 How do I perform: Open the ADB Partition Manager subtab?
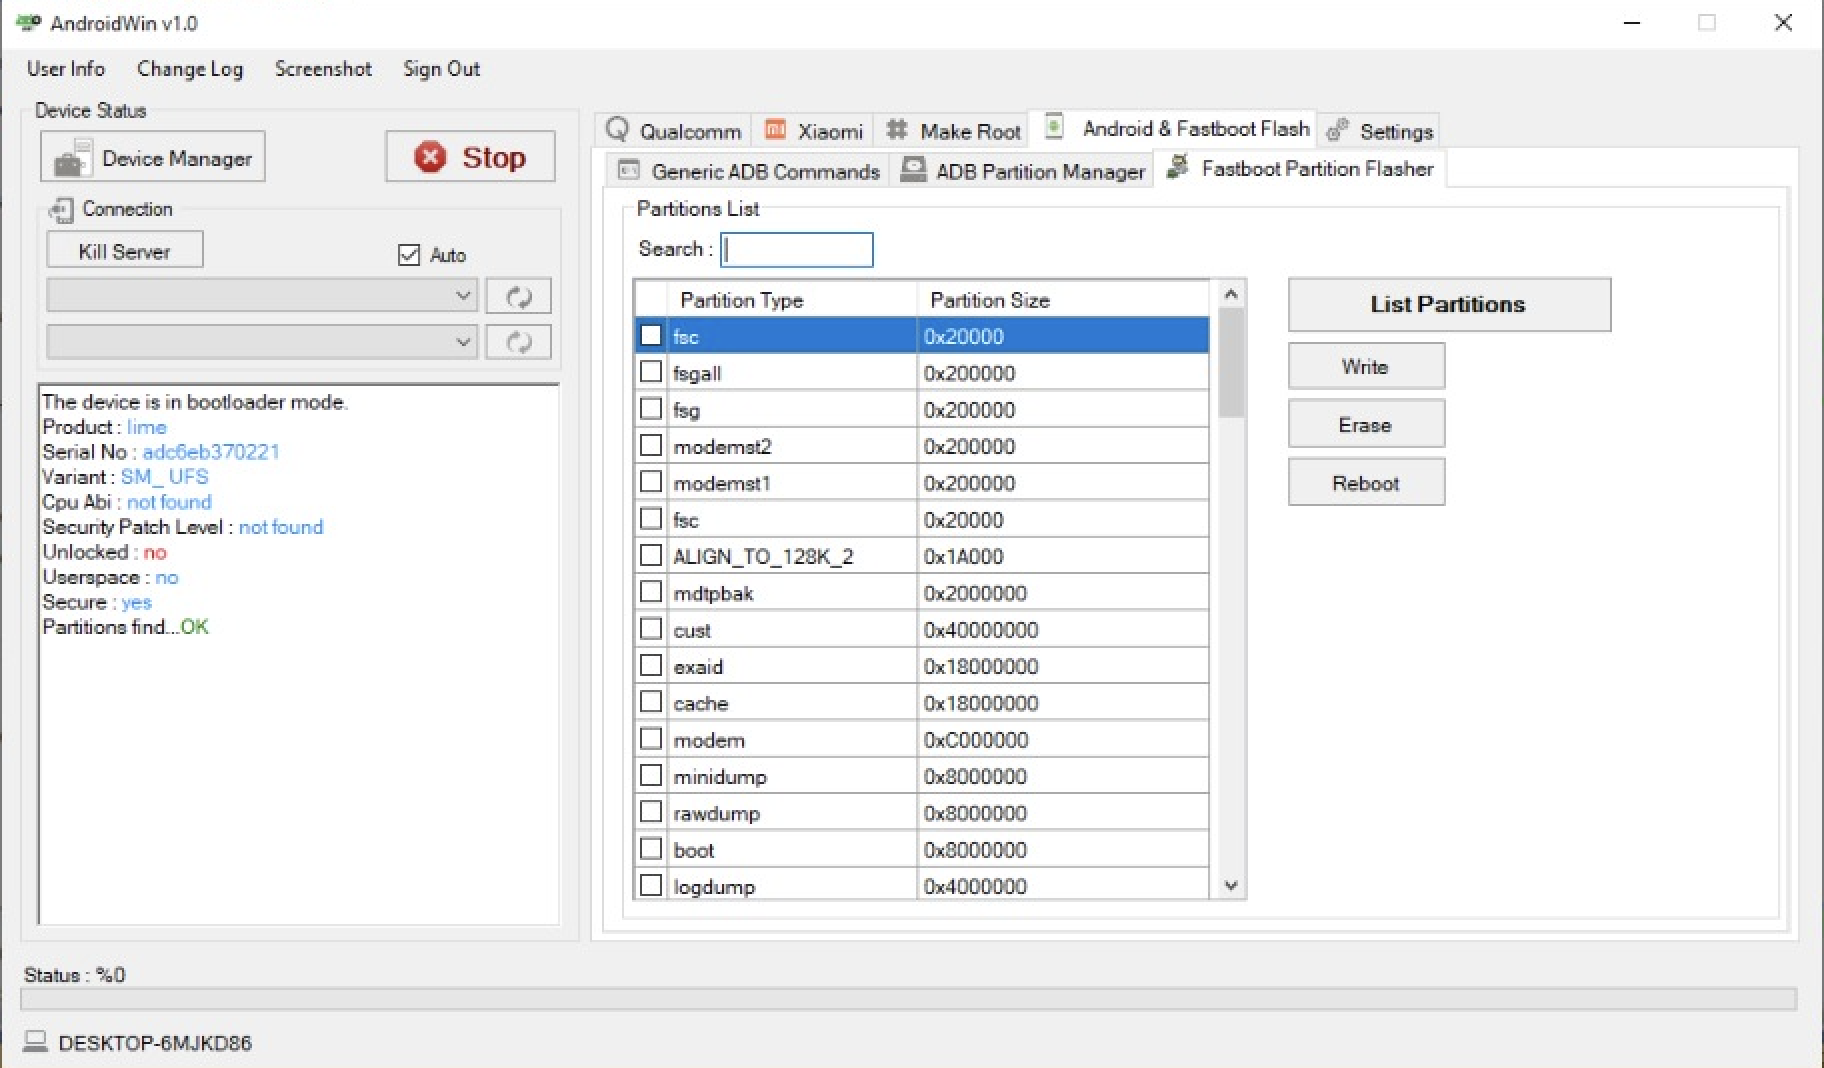(1022, 171)
